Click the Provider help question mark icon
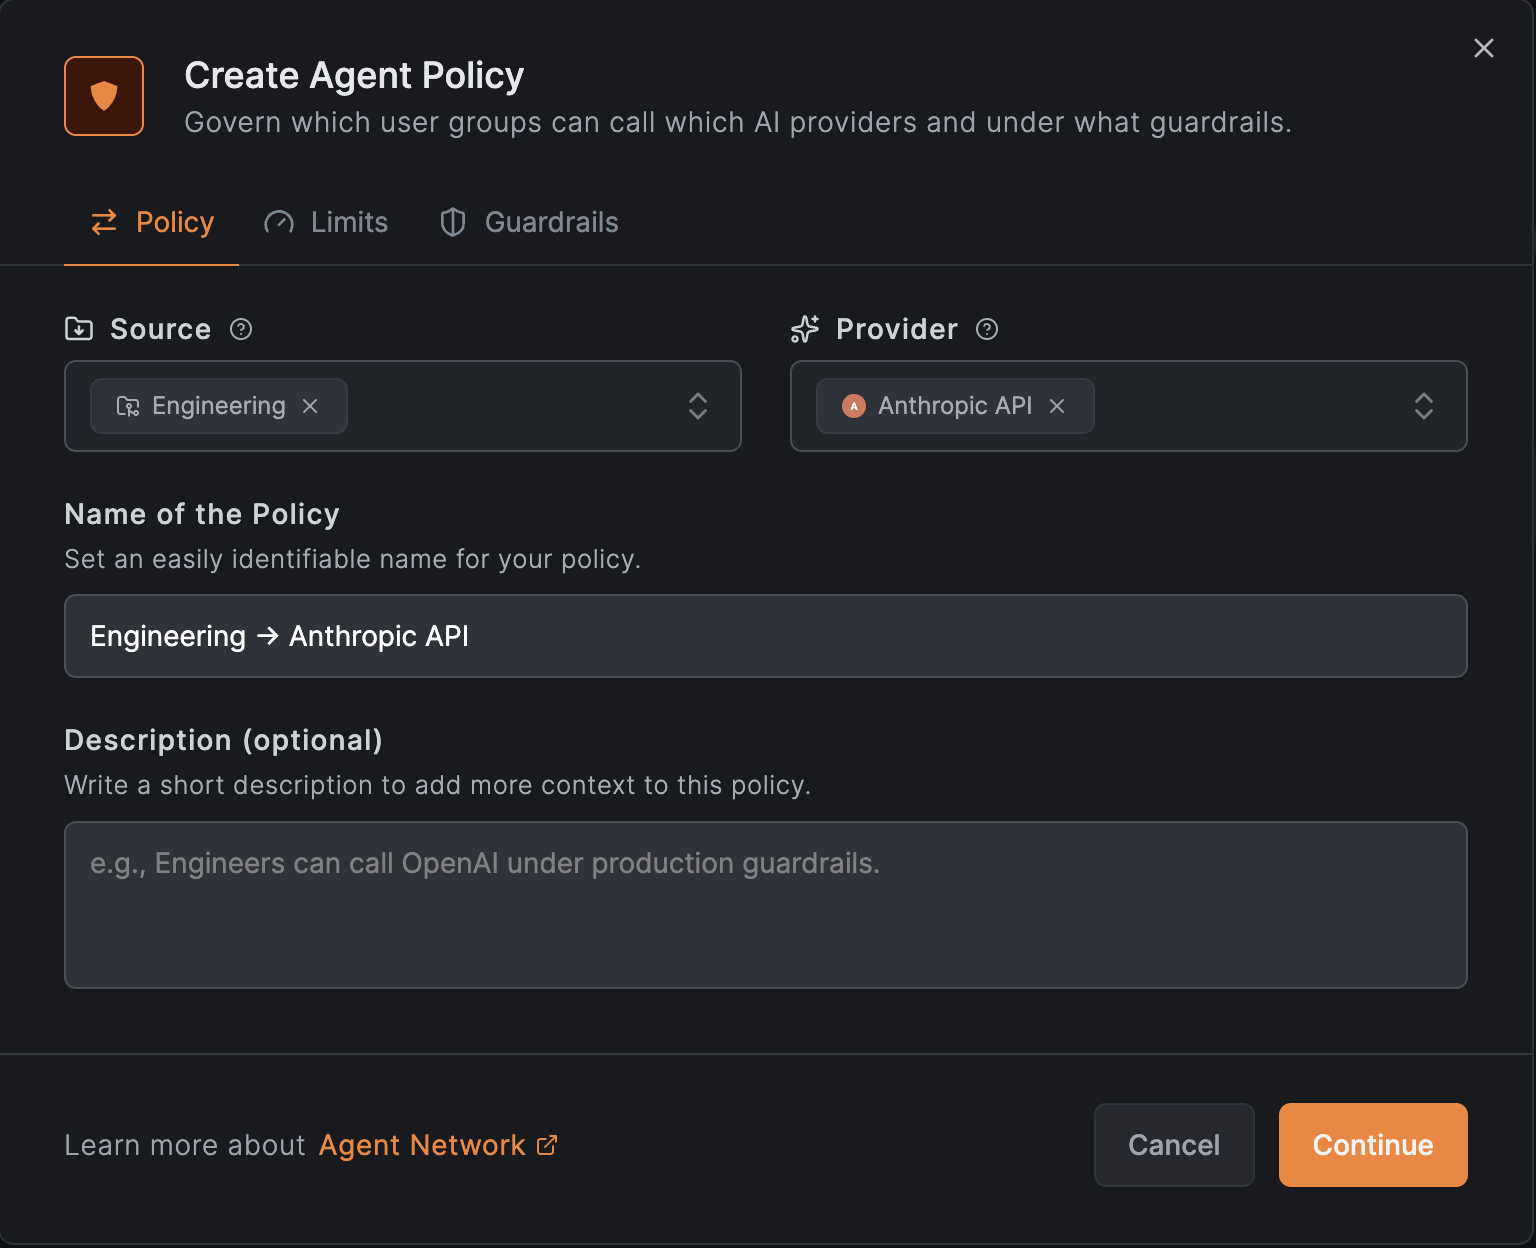Image resolution: width=1536 pixels, height=1248 pixels. [x=987, y=329]
